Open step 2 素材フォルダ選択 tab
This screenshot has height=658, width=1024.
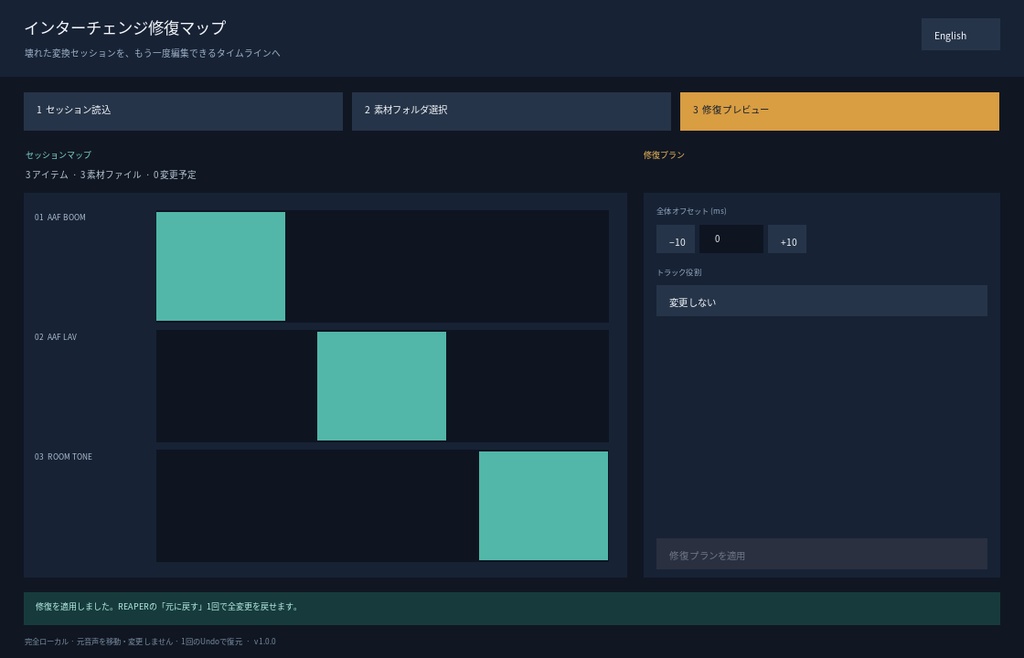(511, 111)
